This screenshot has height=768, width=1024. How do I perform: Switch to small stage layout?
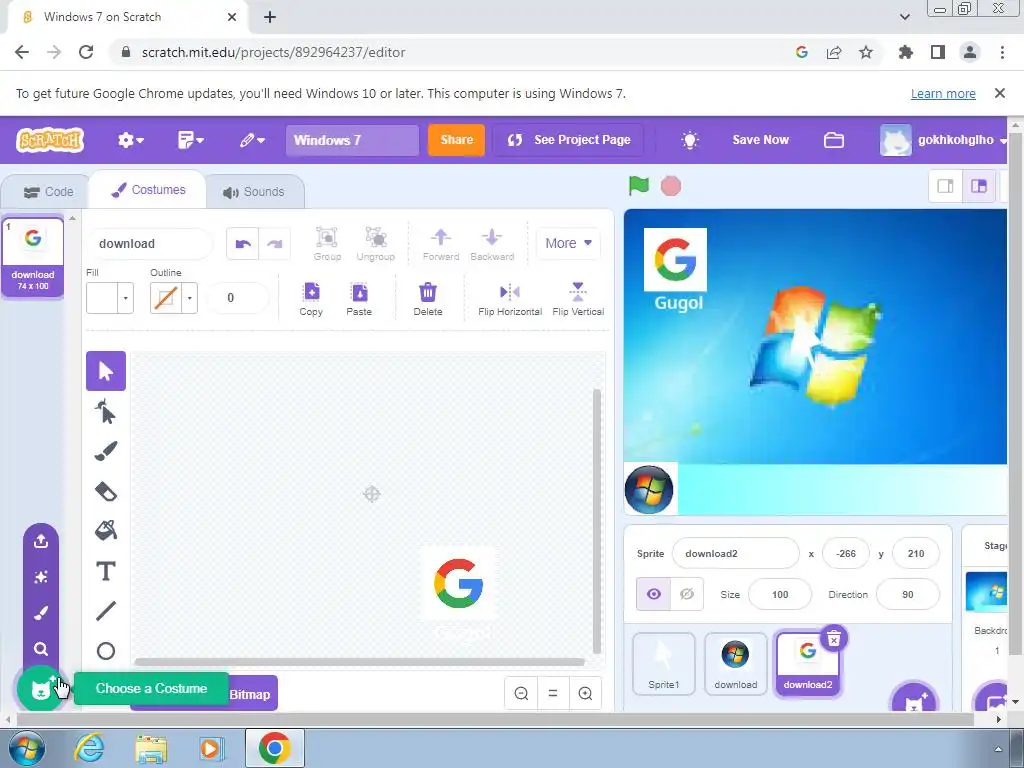(x=945, y=187)
